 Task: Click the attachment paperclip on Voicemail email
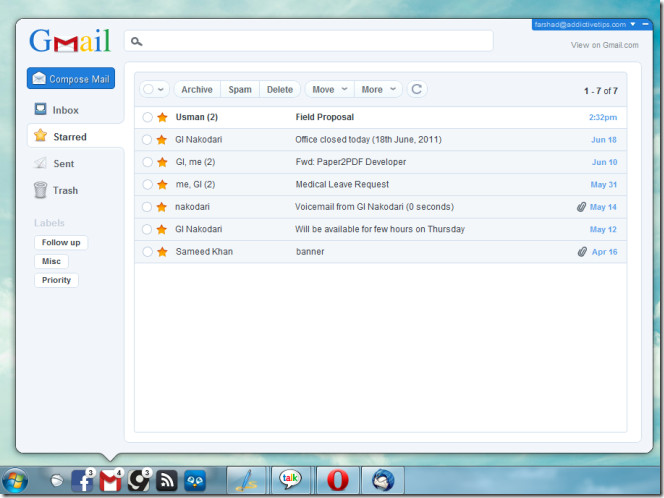tap(581, 207)
